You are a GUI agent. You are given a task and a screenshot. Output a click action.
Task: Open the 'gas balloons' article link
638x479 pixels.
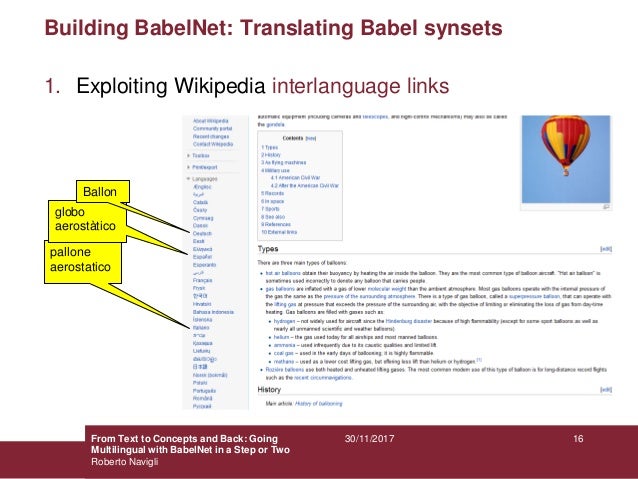point(280,289)
